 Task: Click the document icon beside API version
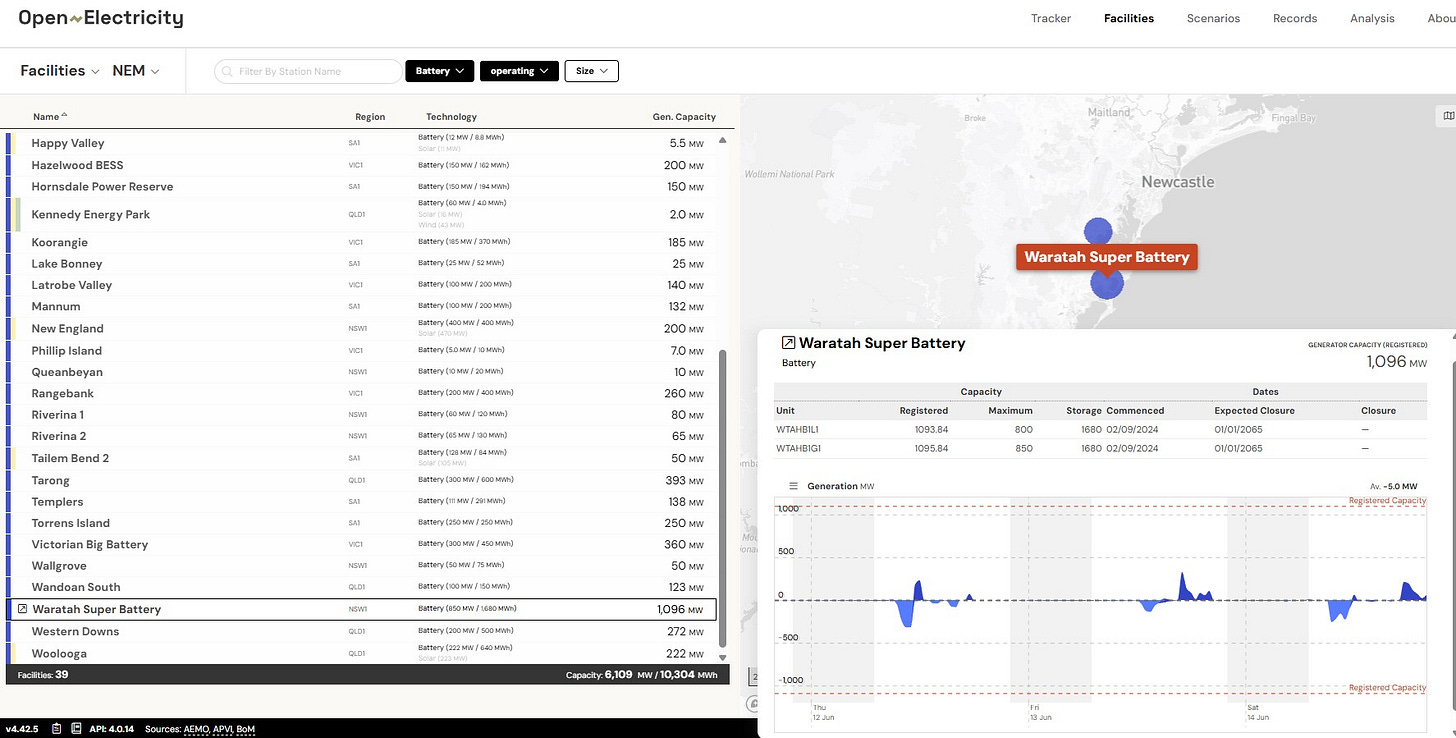[x=76, y=729]
